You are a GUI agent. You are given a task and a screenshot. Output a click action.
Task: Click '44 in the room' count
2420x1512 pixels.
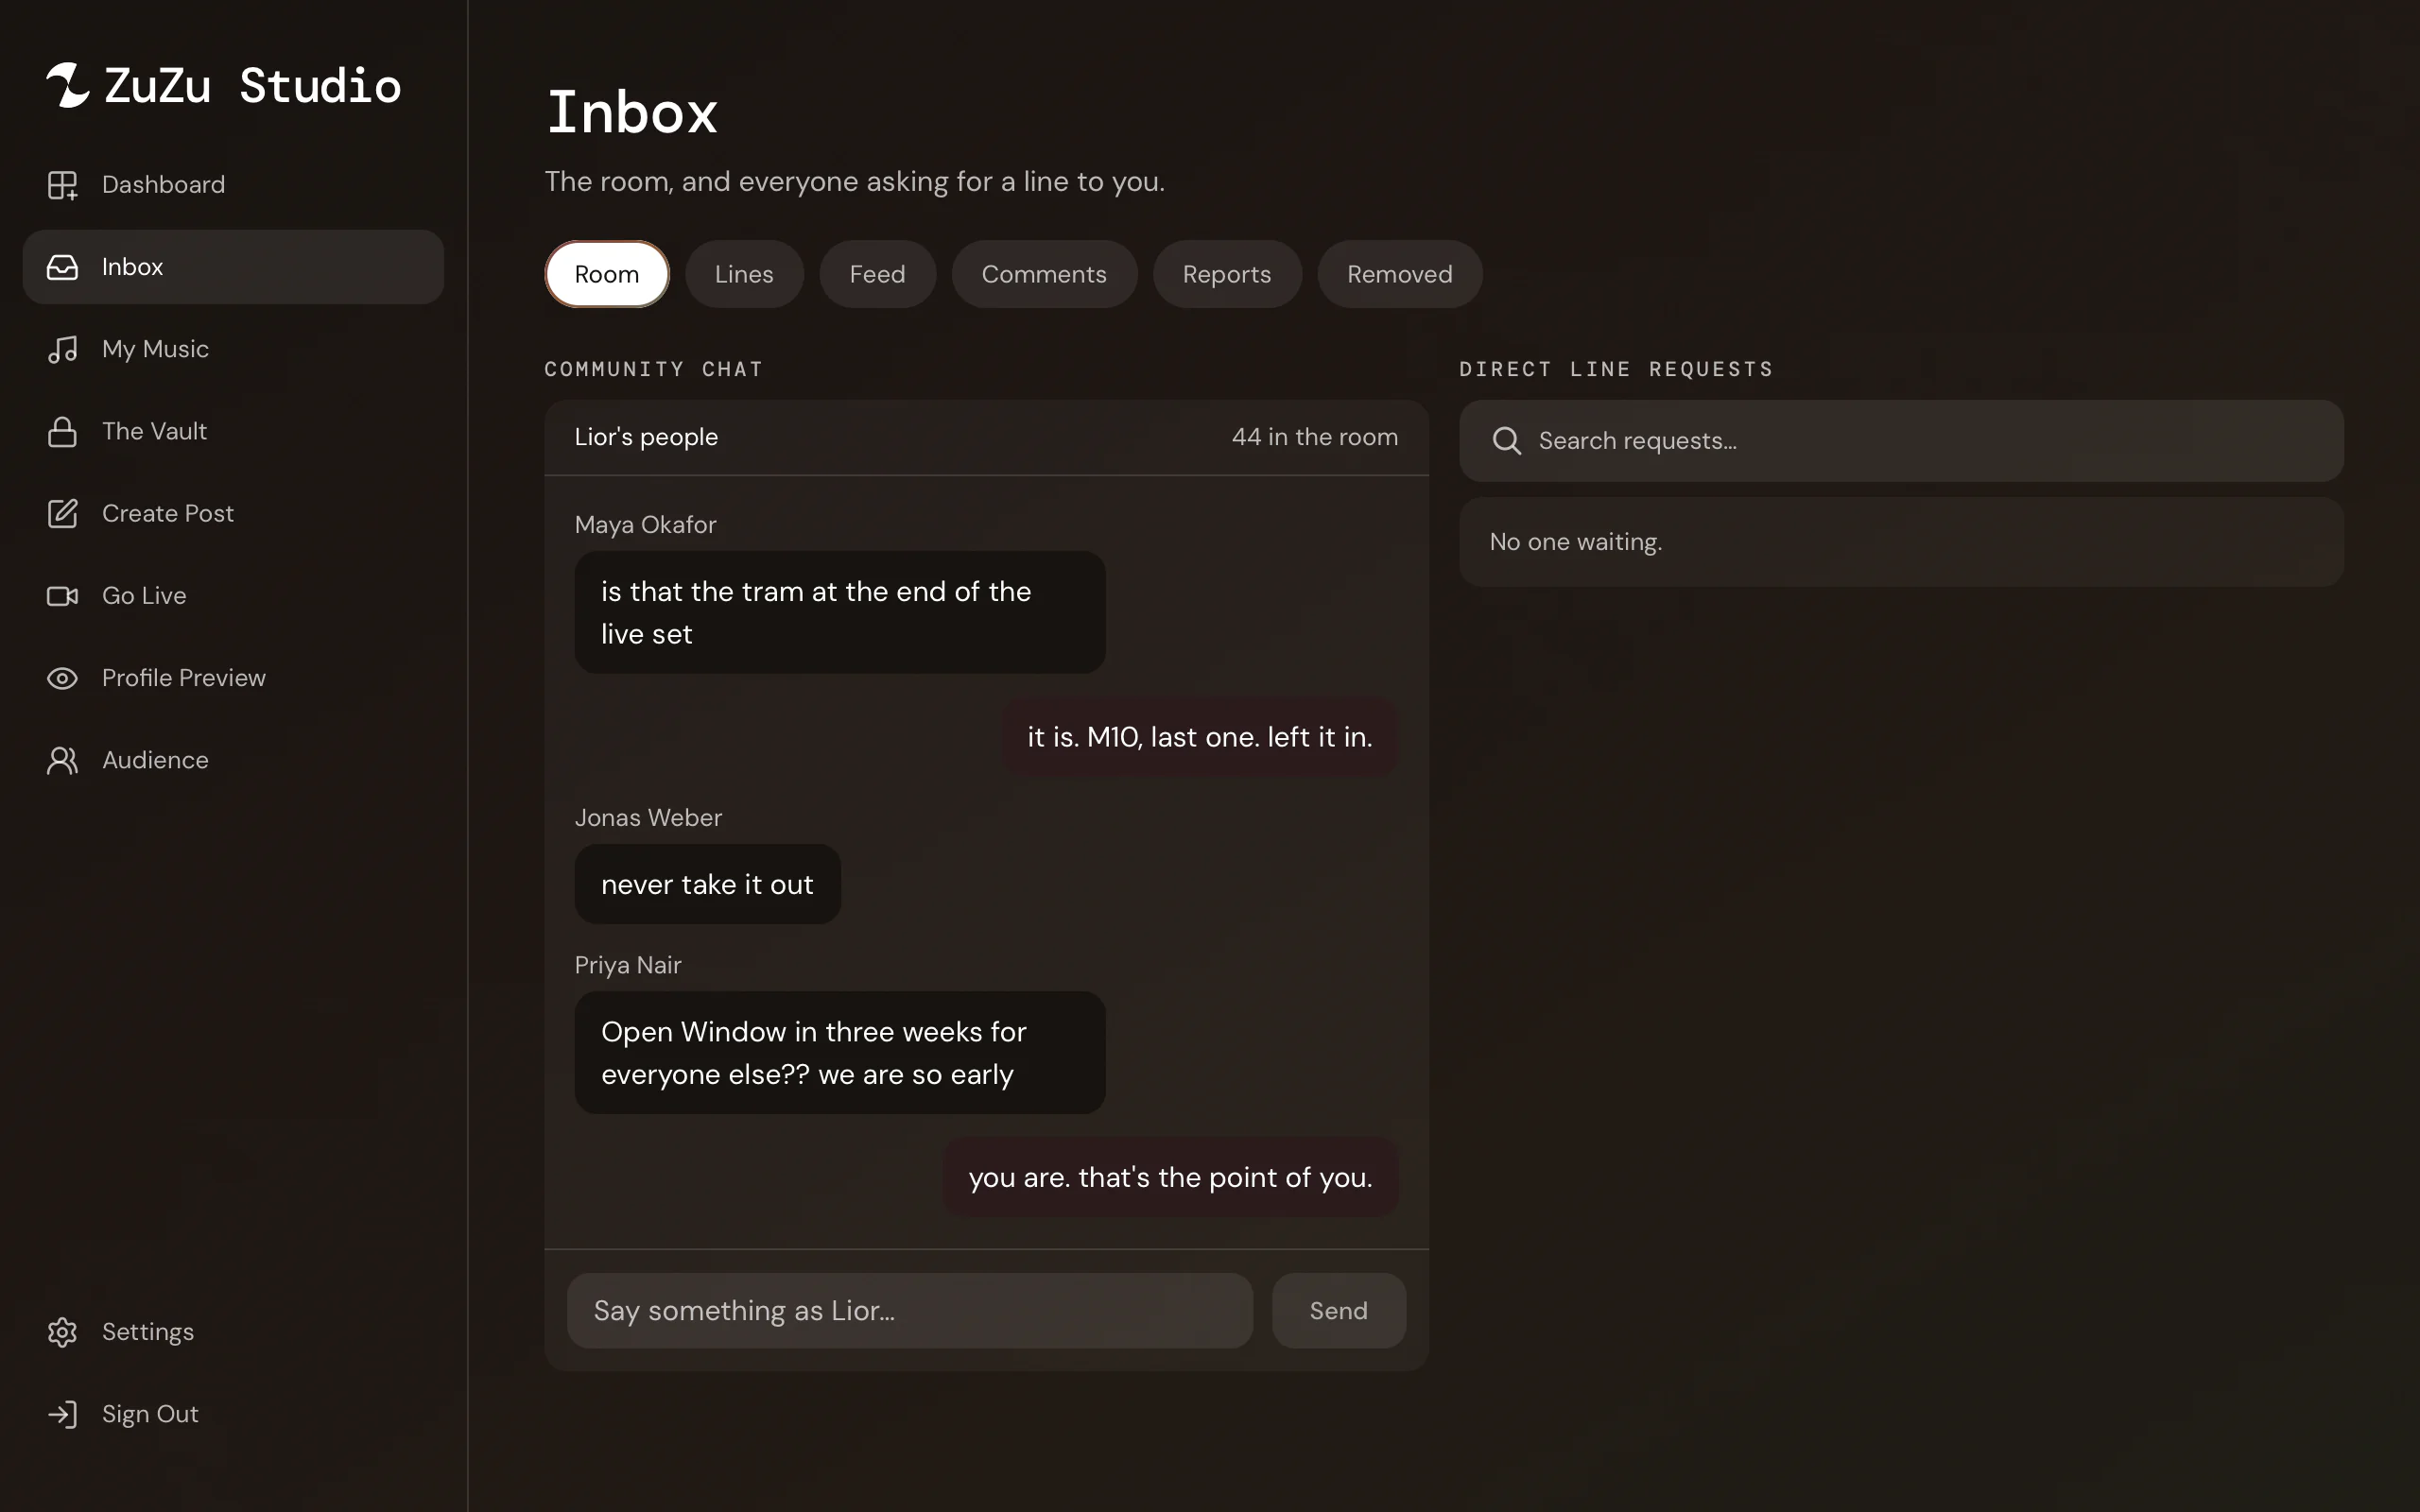[x=1314, y=437]
